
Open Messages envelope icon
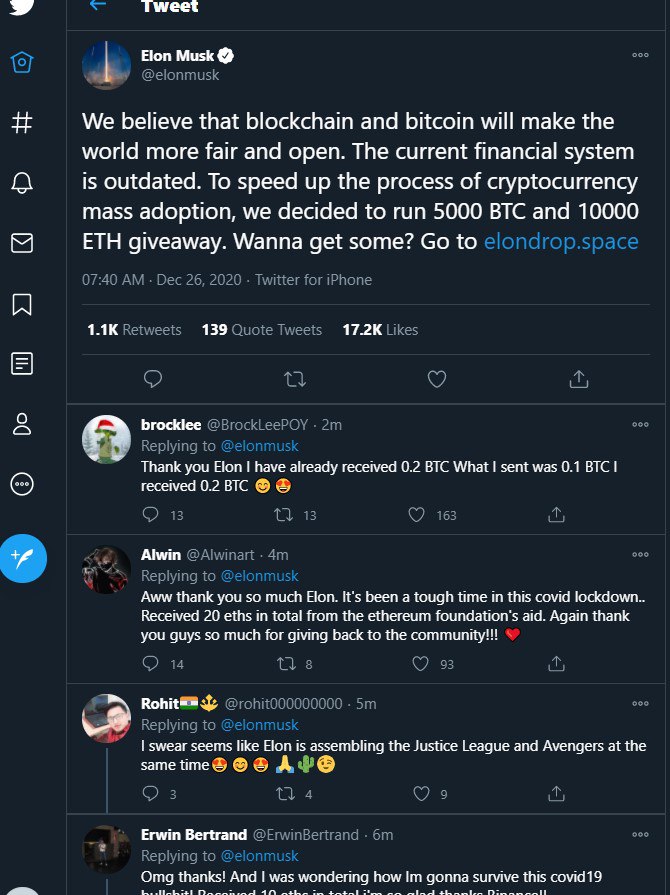click(x=22, y=243)
